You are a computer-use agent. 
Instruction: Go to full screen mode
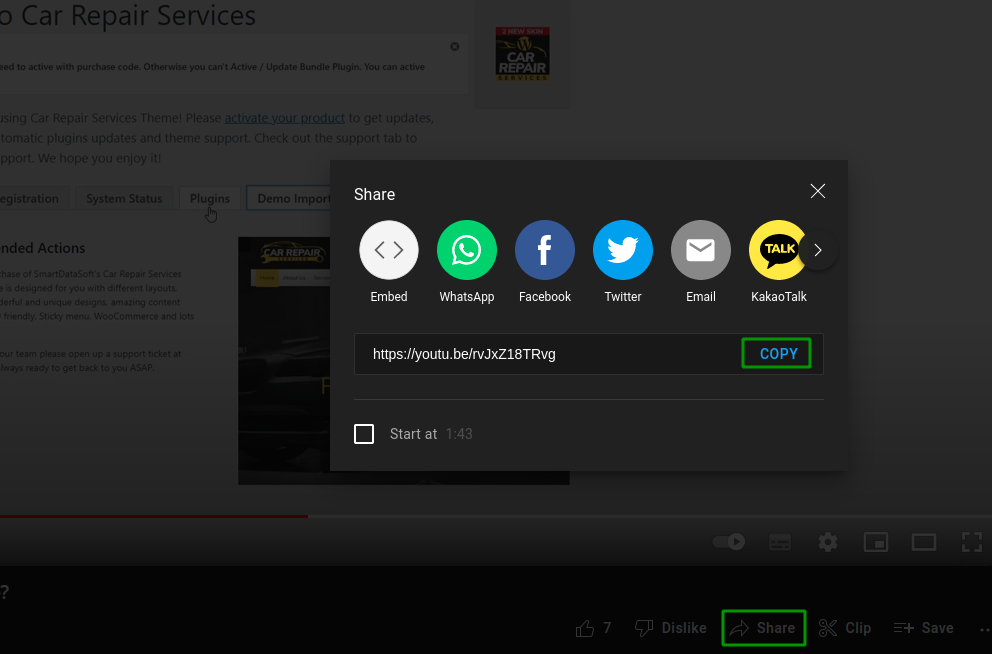(x=972, y=542)
